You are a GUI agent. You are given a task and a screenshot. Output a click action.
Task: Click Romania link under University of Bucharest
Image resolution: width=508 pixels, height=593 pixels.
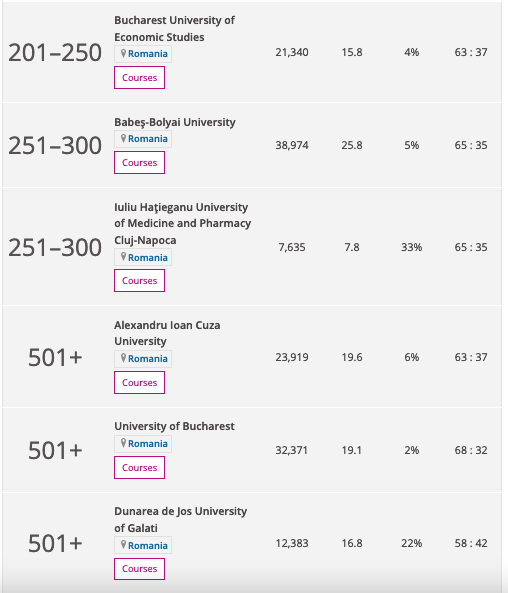click(x=148, y=444)
